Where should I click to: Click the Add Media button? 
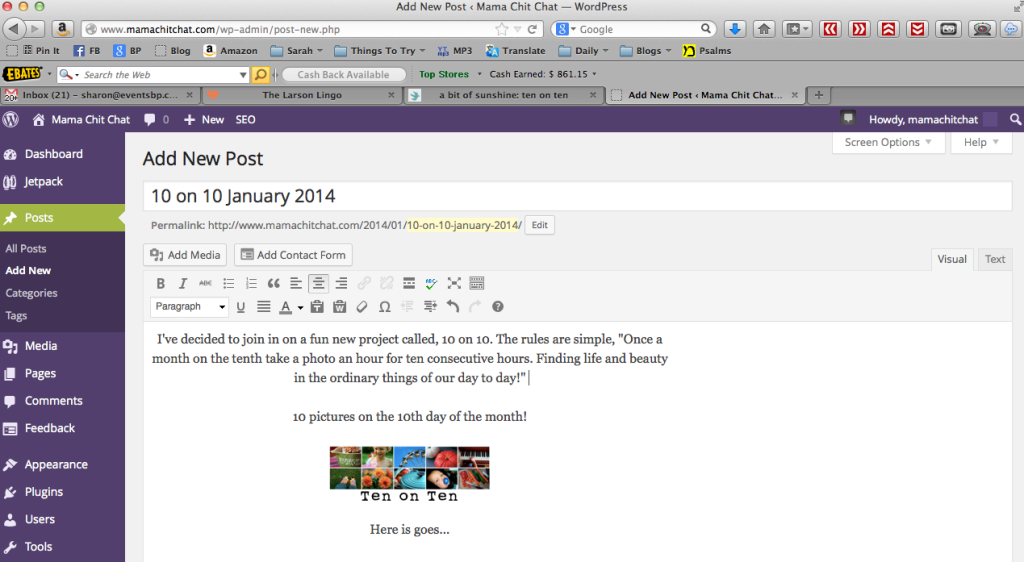click(x=186, y=255)
